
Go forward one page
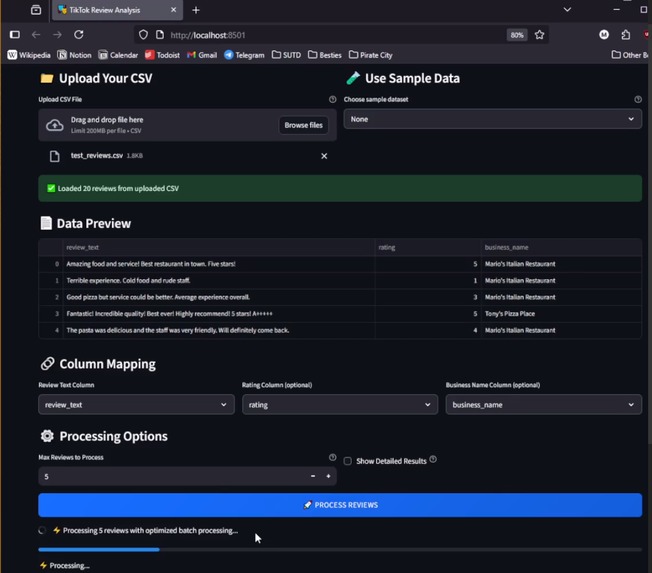coord(57,35)
